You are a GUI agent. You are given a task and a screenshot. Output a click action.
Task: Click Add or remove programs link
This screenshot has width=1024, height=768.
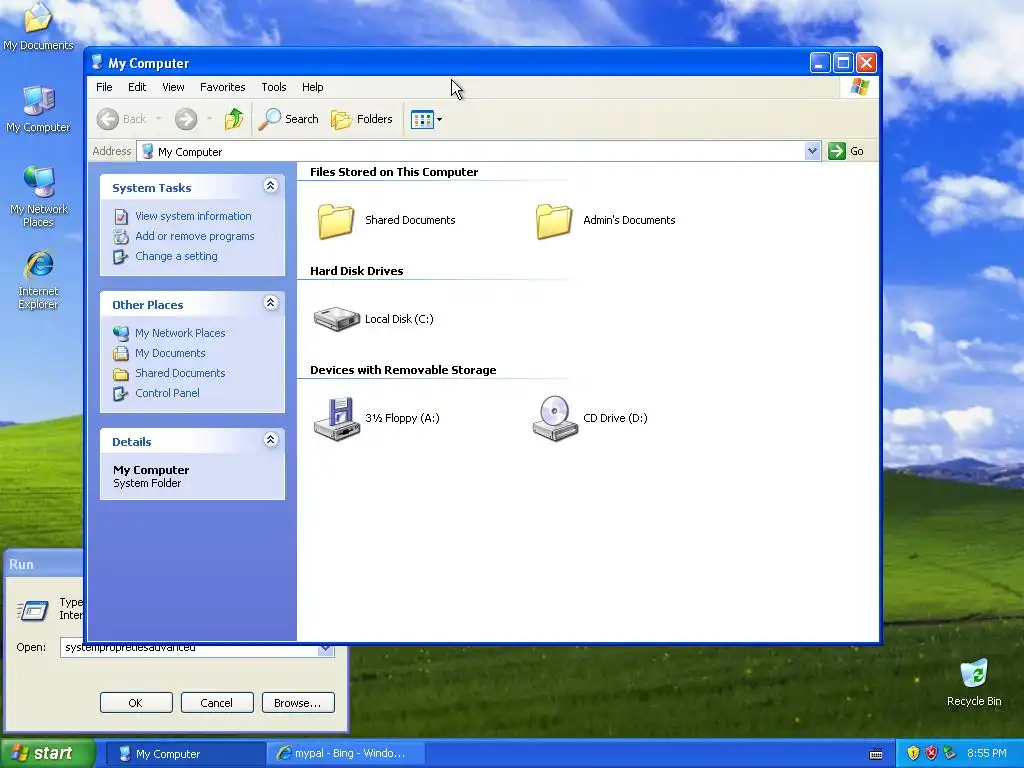pyautogui.click(x=195, y=236)
